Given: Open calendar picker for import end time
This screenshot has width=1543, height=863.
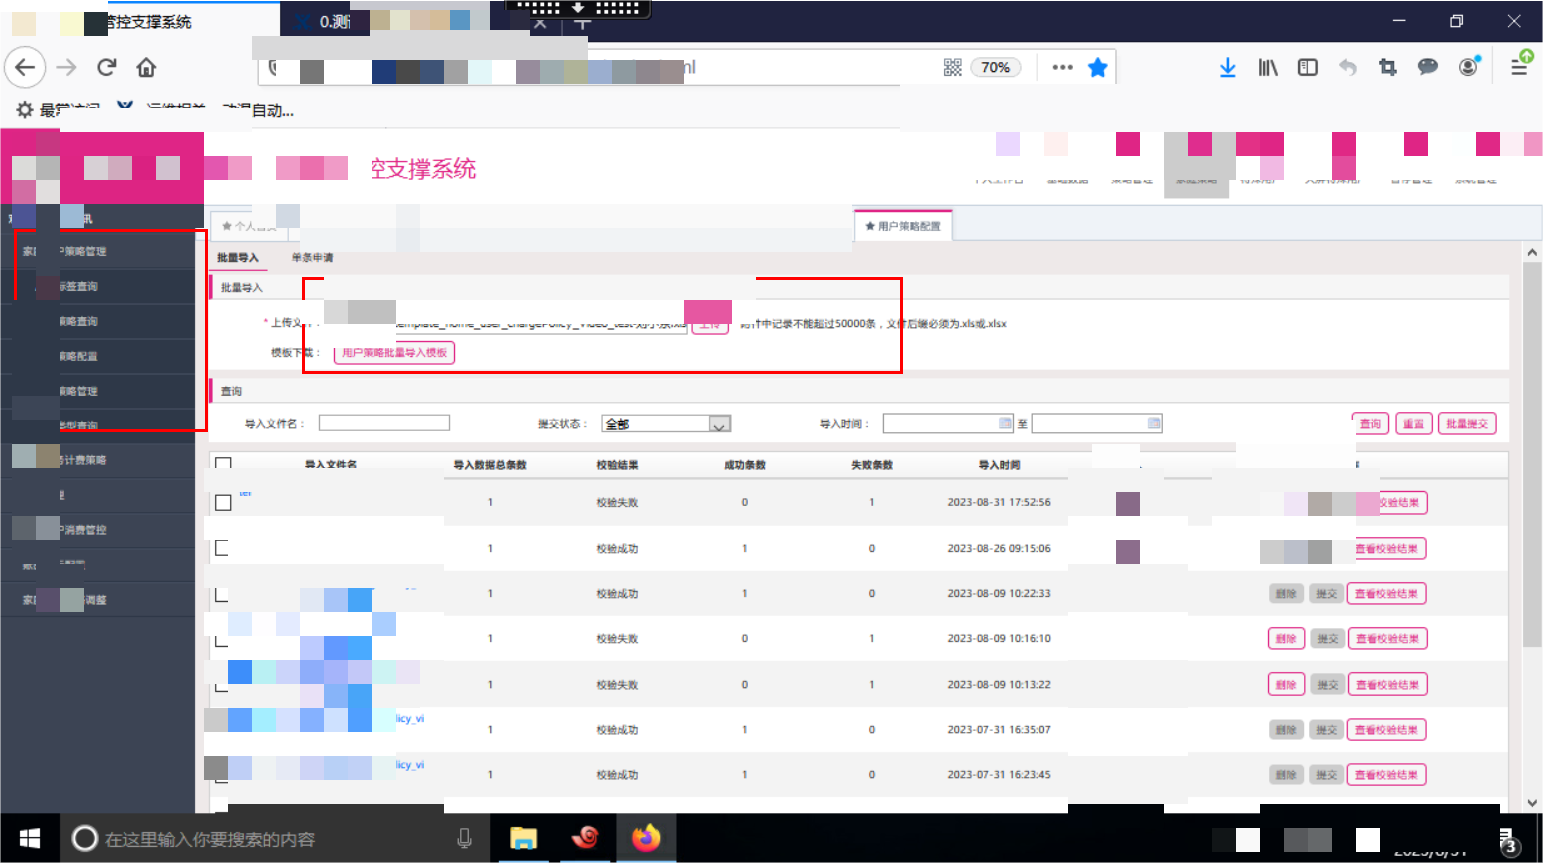Looking at the screenshot, I should tap(1154, 423).
